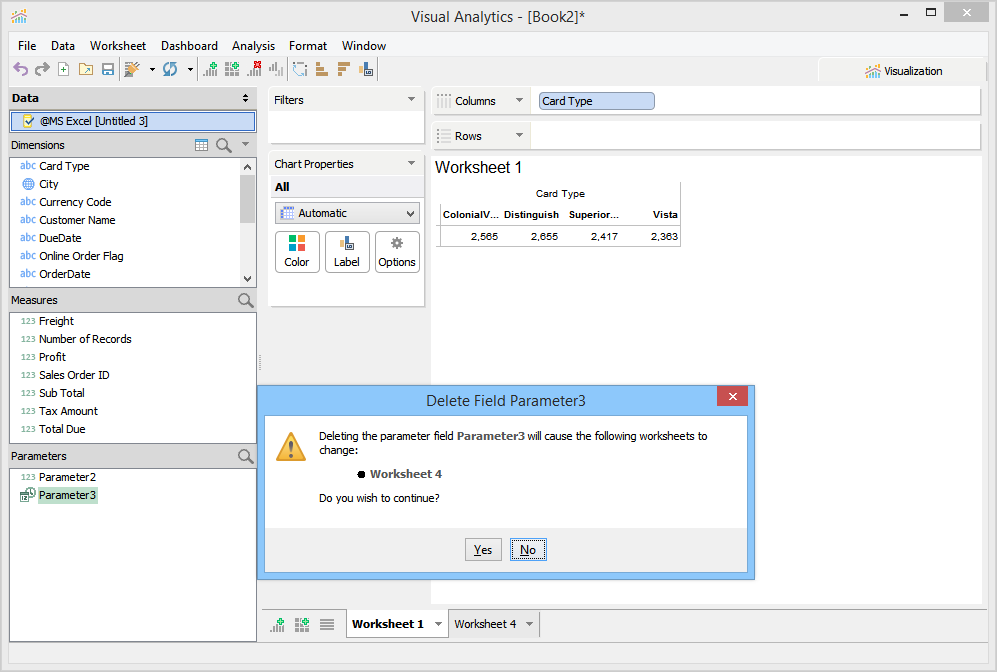Close the Delete Field Parameter3 dialog
This screenshot has width=997, height=672.
pyautogui.click(x=732, y=396)
